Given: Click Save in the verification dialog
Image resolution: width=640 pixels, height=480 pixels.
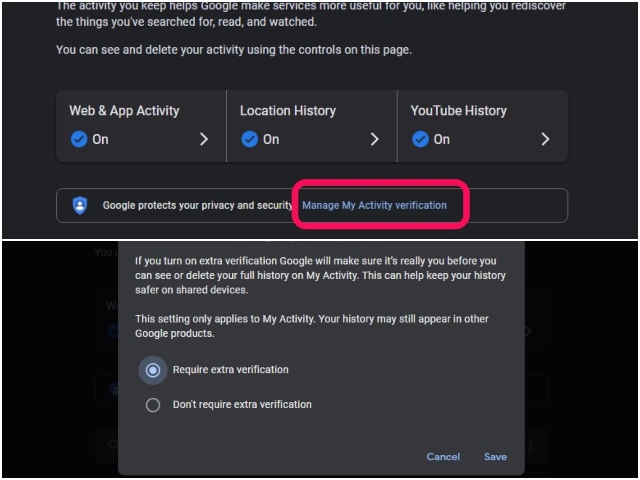Looking at the screenshot, I should 496,457.
